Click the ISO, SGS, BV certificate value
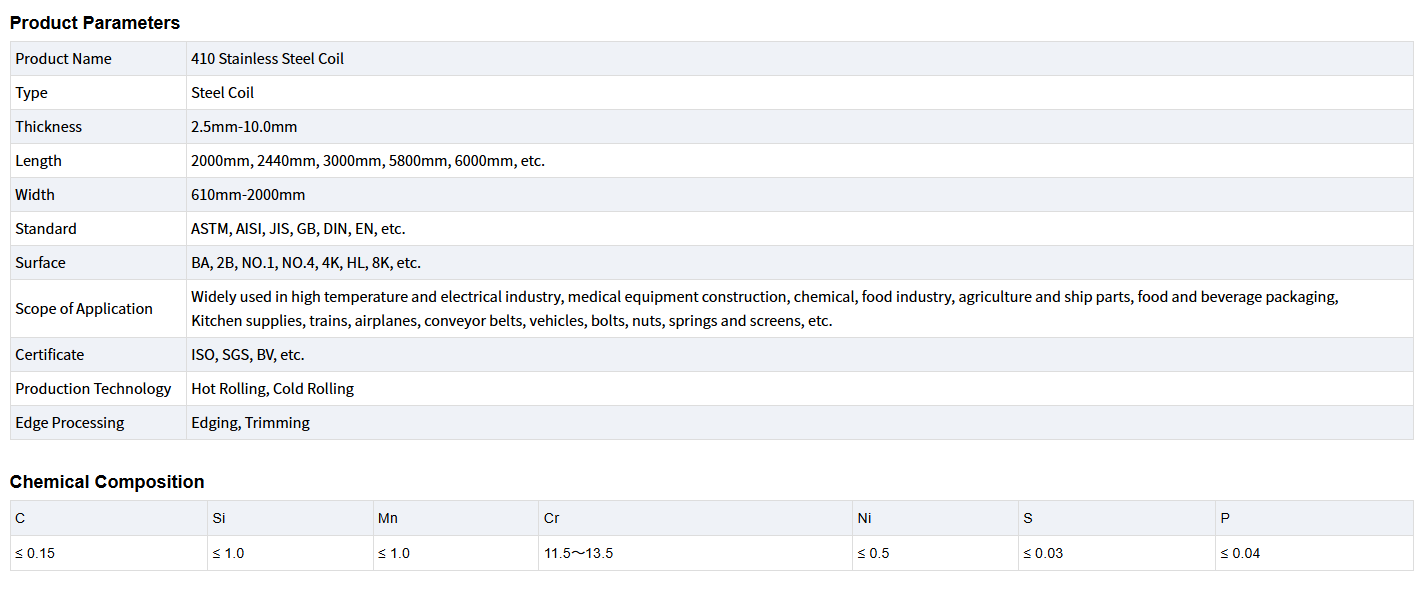 coord(247,355)
